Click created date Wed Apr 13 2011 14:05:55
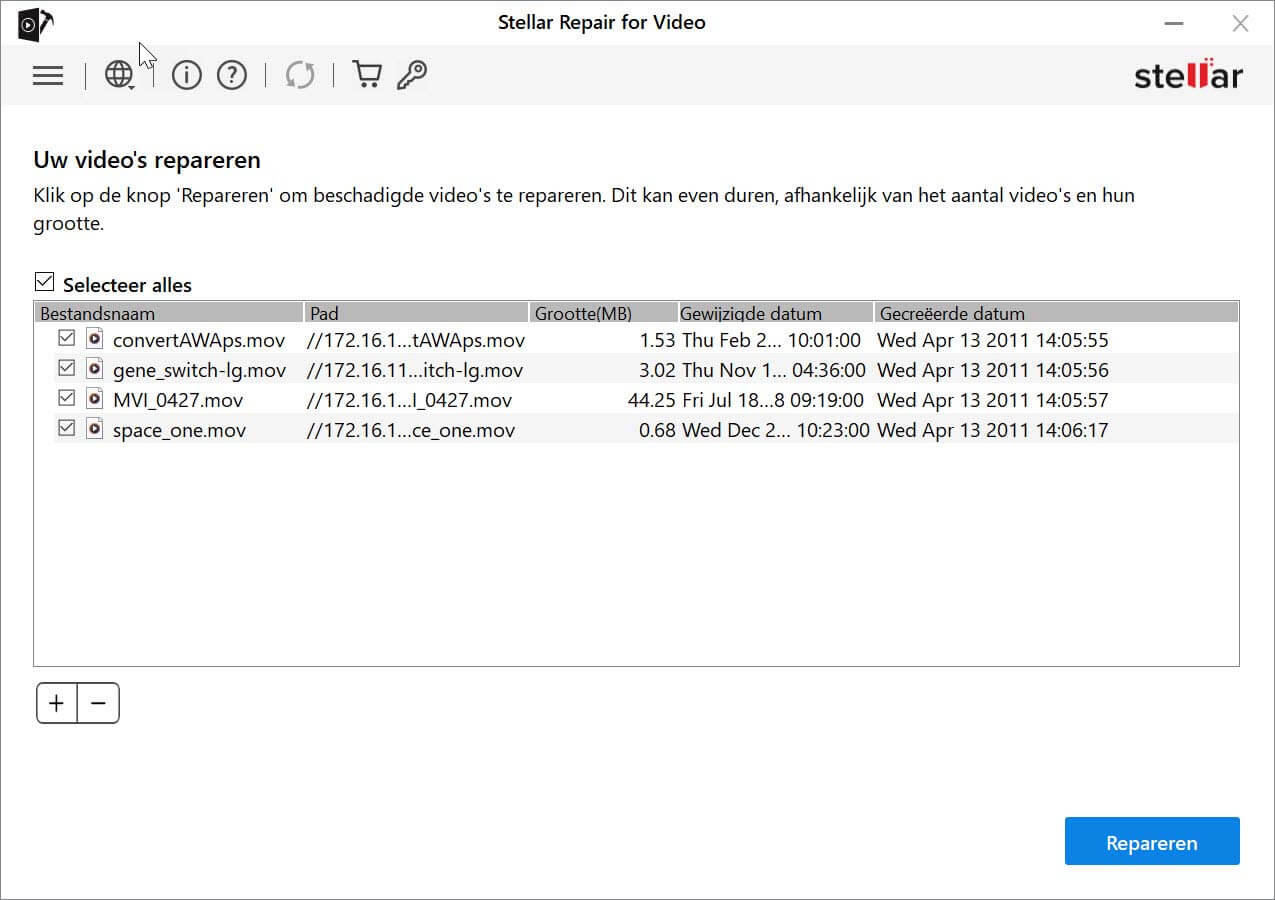This screenshot has height=900, width=1275. pos(993,340)
